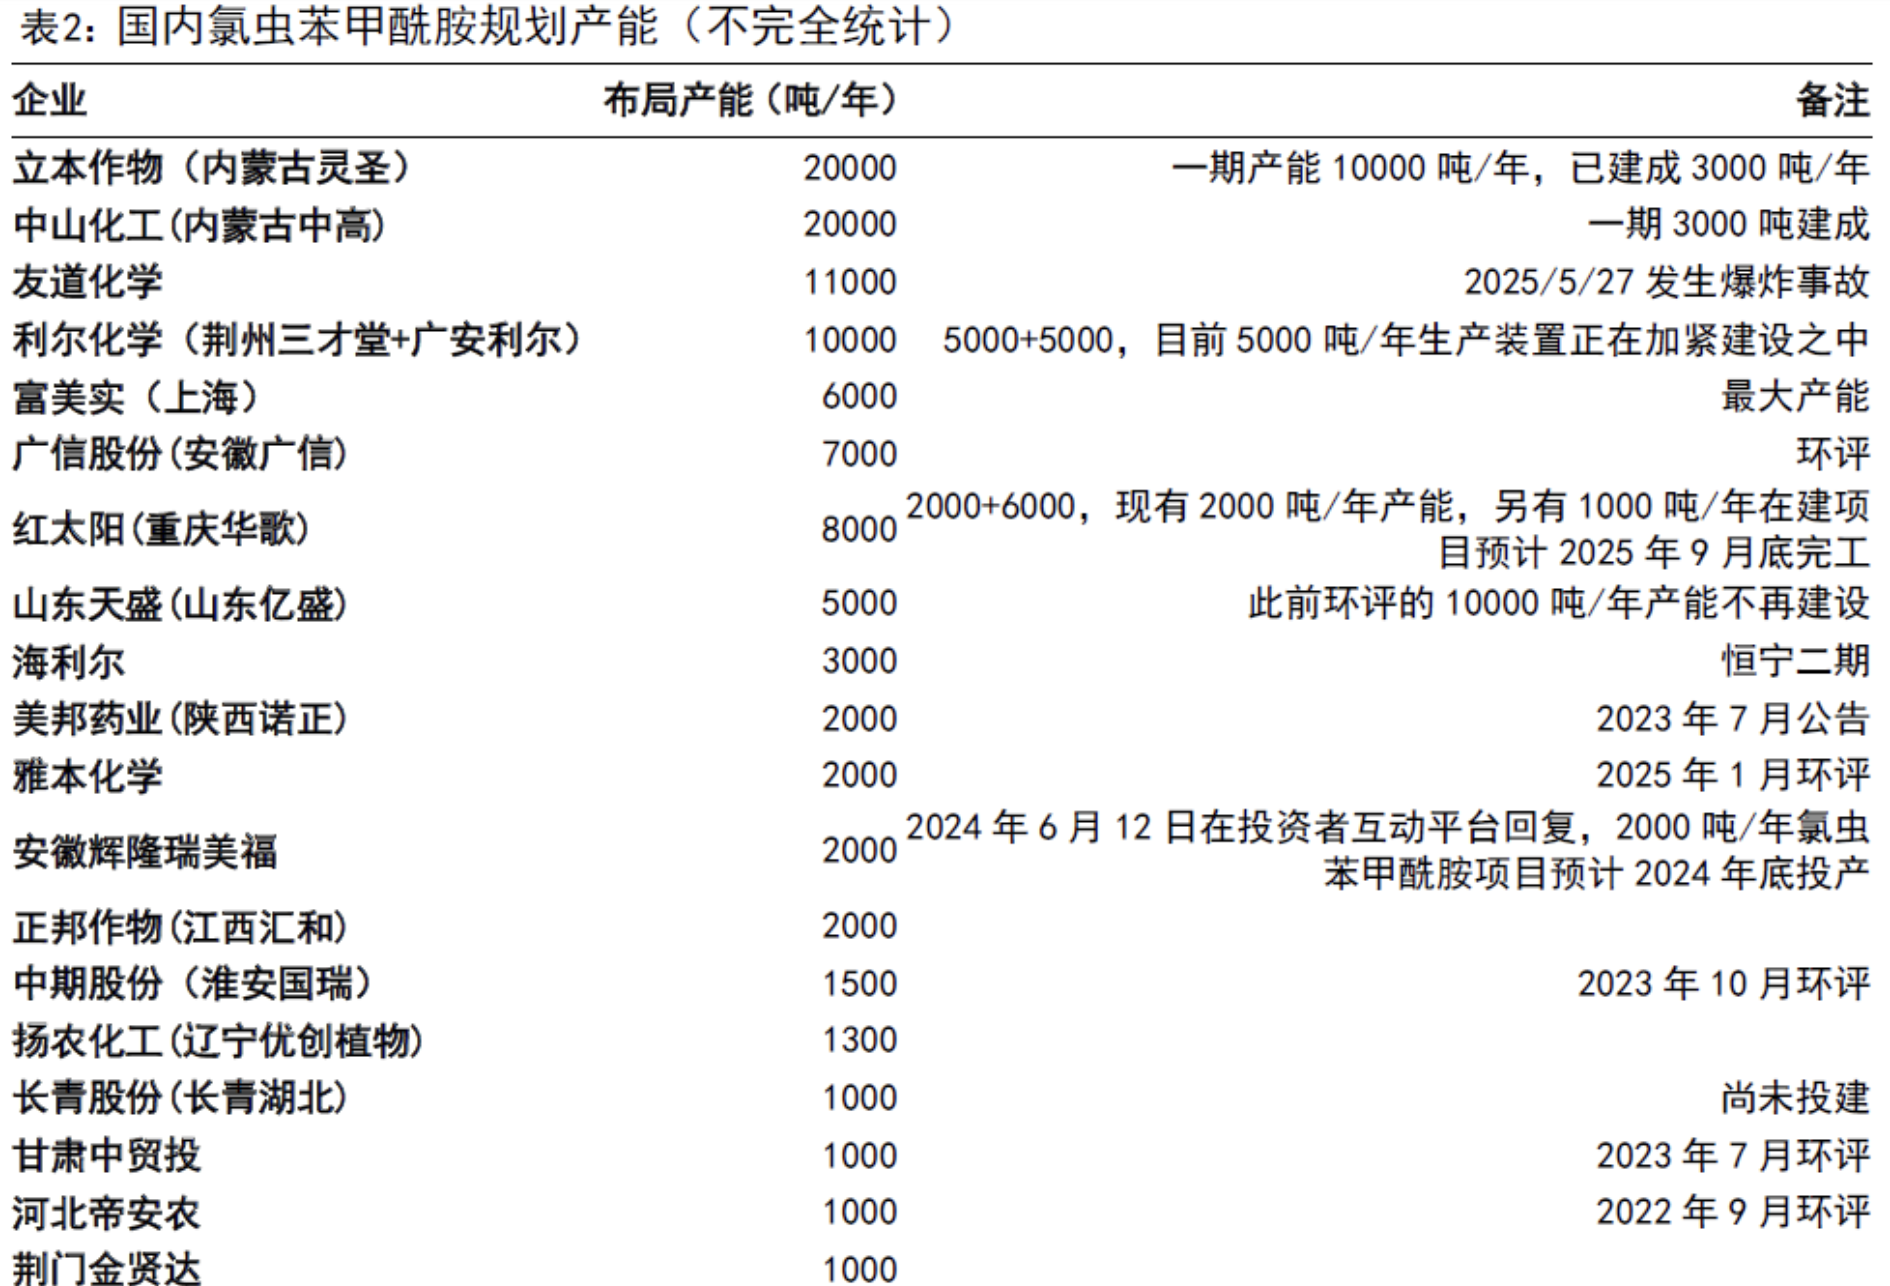Click the capacity 2000 in the 雅本化学 row

(859, 776)
